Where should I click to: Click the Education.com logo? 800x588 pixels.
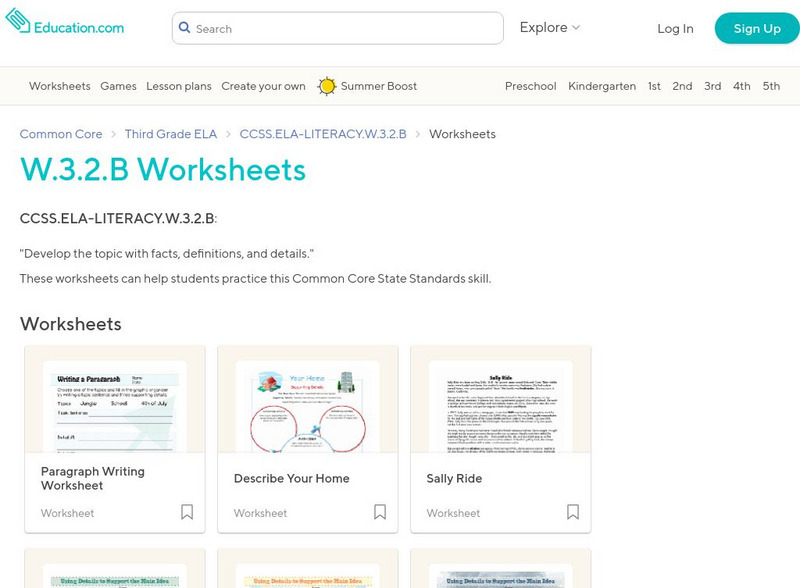click(65, 22)
